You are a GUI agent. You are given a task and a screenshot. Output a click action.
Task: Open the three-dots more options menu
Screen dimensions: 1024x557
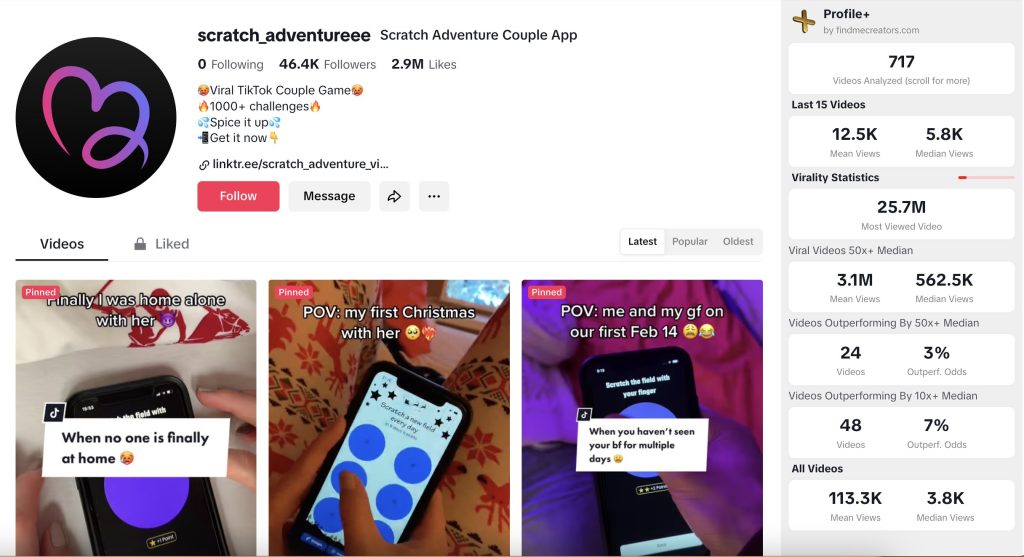point(434,196)
